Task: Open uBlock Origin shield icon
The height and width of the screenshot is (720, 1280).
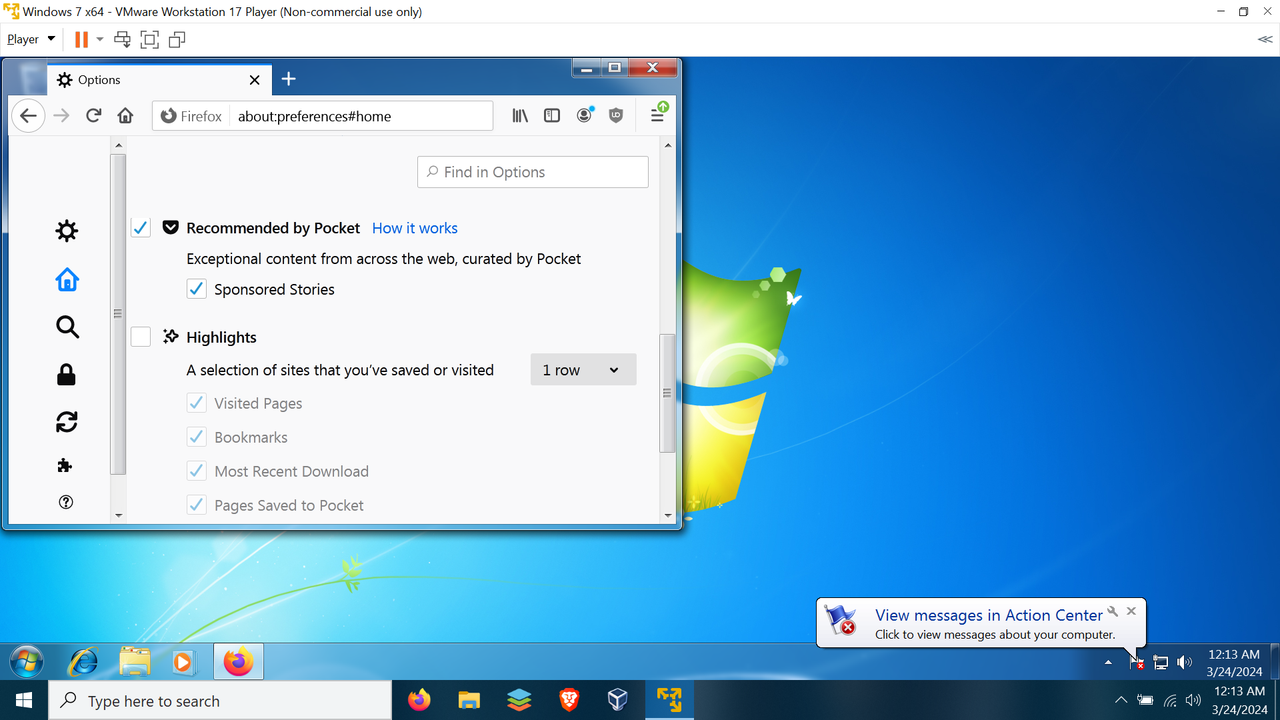Action: point(616,116)
